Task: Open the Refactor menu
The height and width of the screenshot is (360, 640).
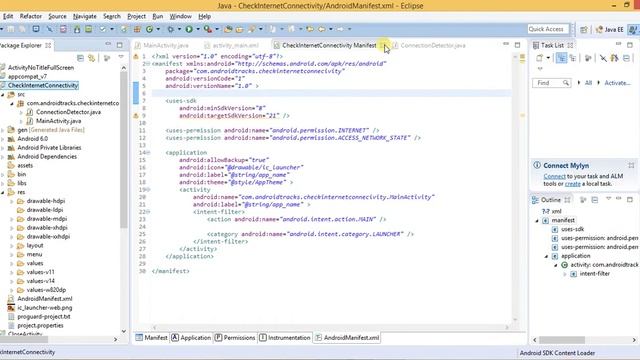Action: [x=31, y=16]
